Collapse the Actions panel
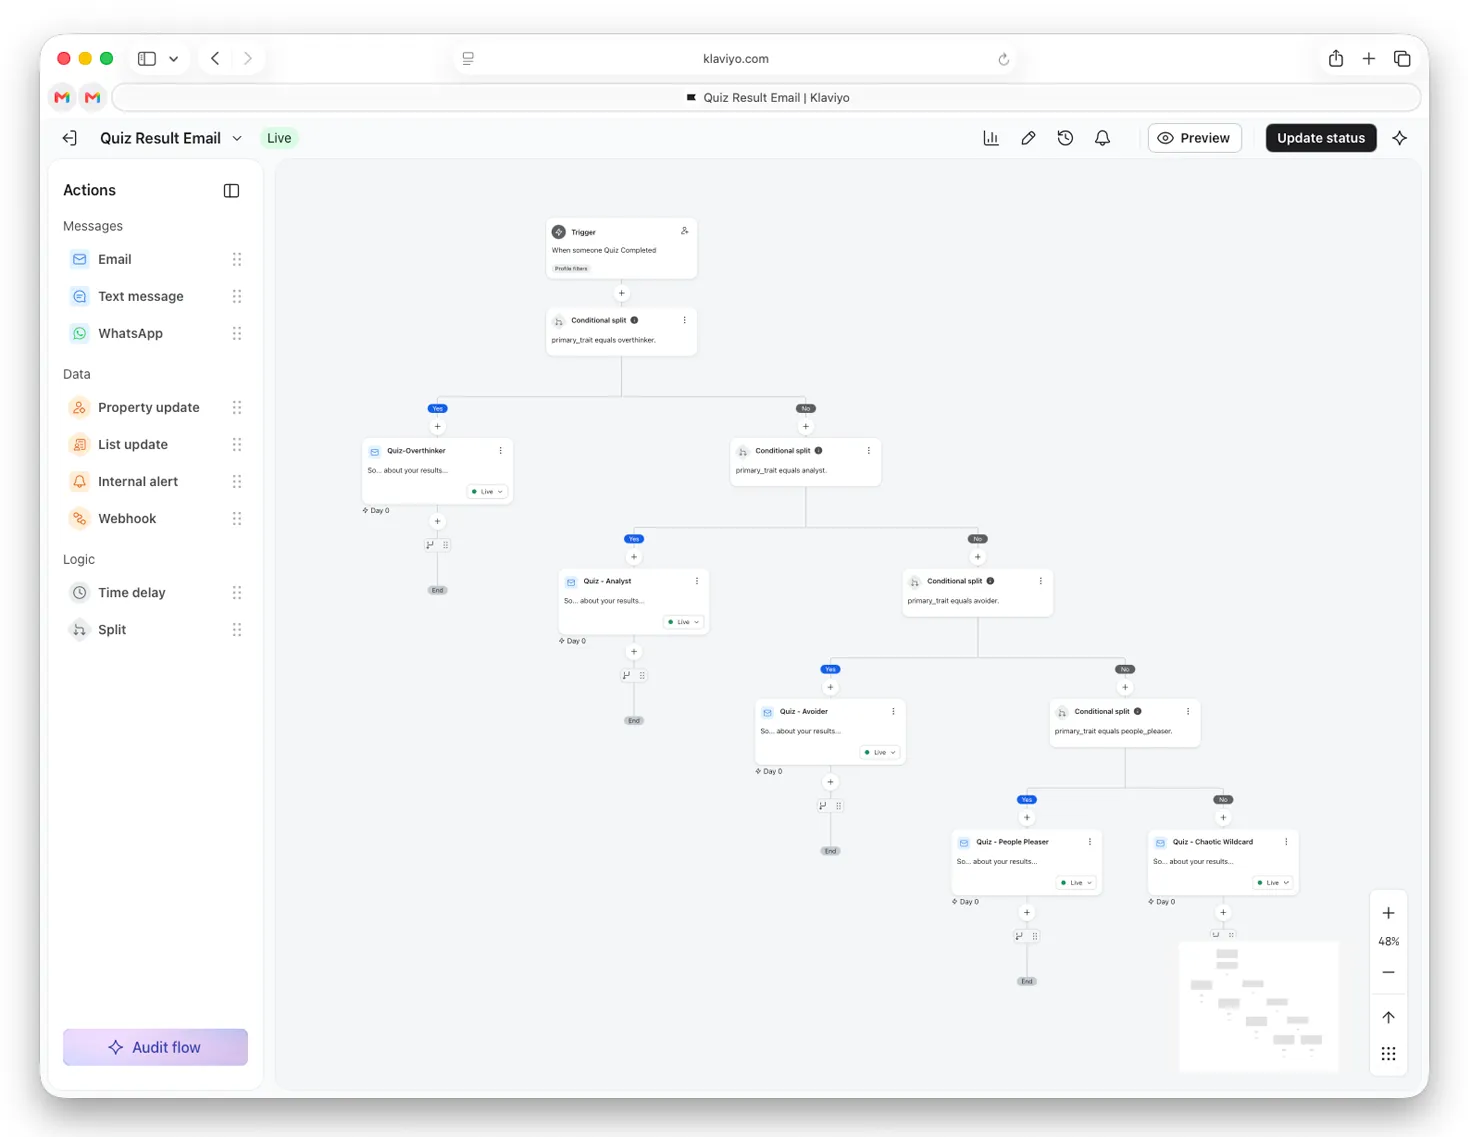Viewport: 1468px width, 1137px height. pos(231,190)
